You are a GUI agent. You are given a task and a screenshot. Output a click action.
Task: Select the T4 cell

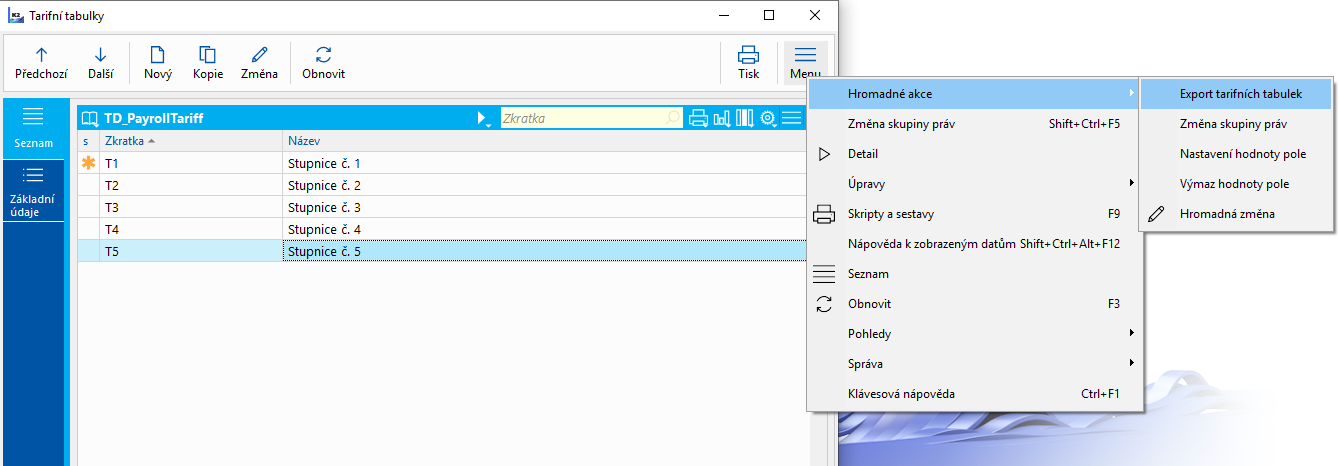tap(191, 229)
